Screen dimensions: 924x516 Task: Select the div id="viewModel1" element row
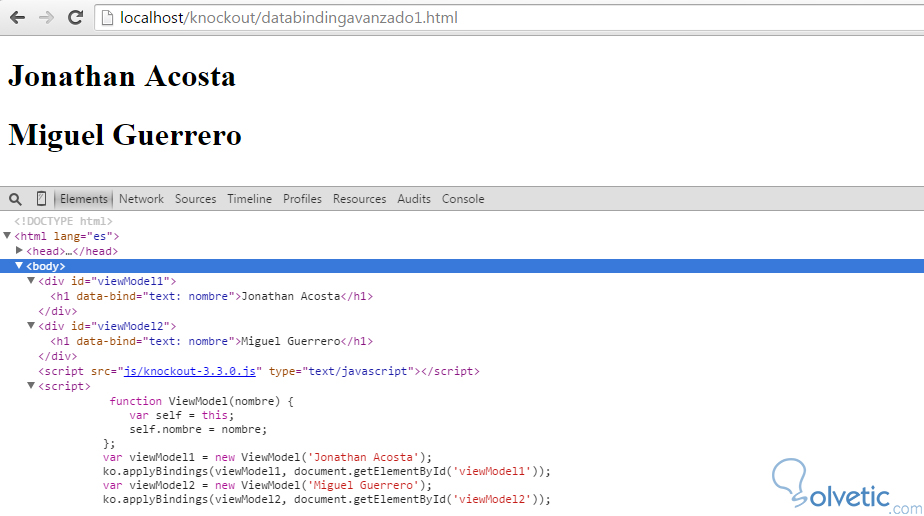(107, 281)
